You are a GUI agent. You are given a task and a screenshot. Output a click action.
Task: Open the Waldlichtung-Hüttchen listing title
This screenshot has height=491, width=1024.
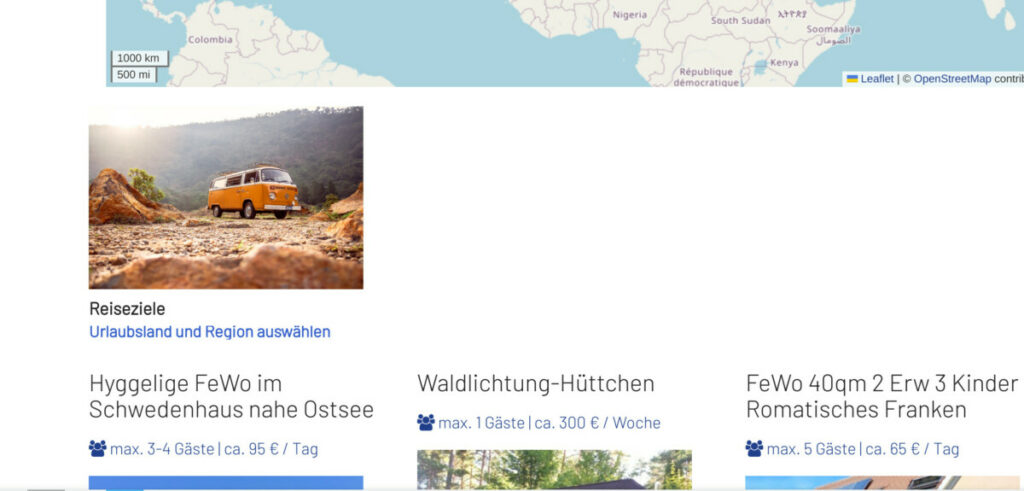[536, 383]
